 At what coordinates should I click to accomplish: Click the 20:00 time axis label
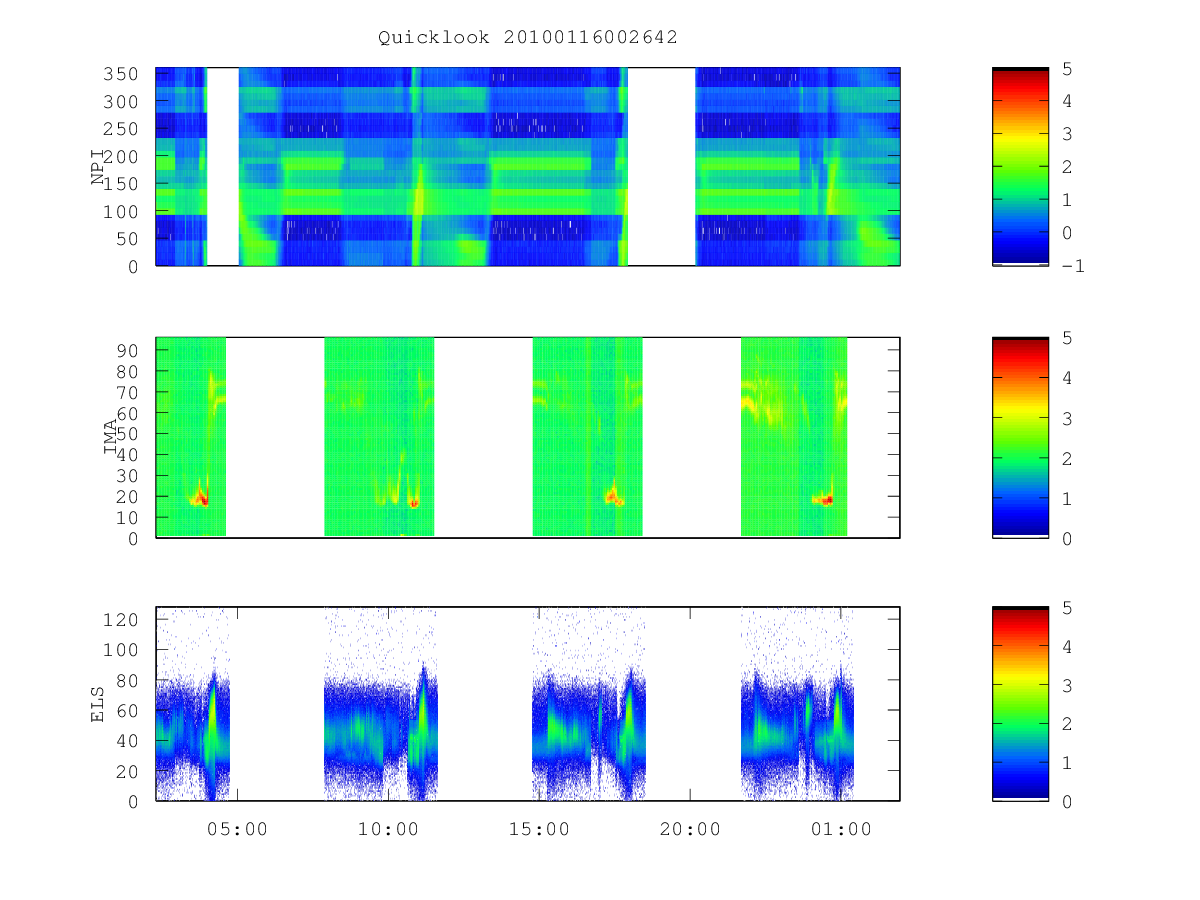690,829
